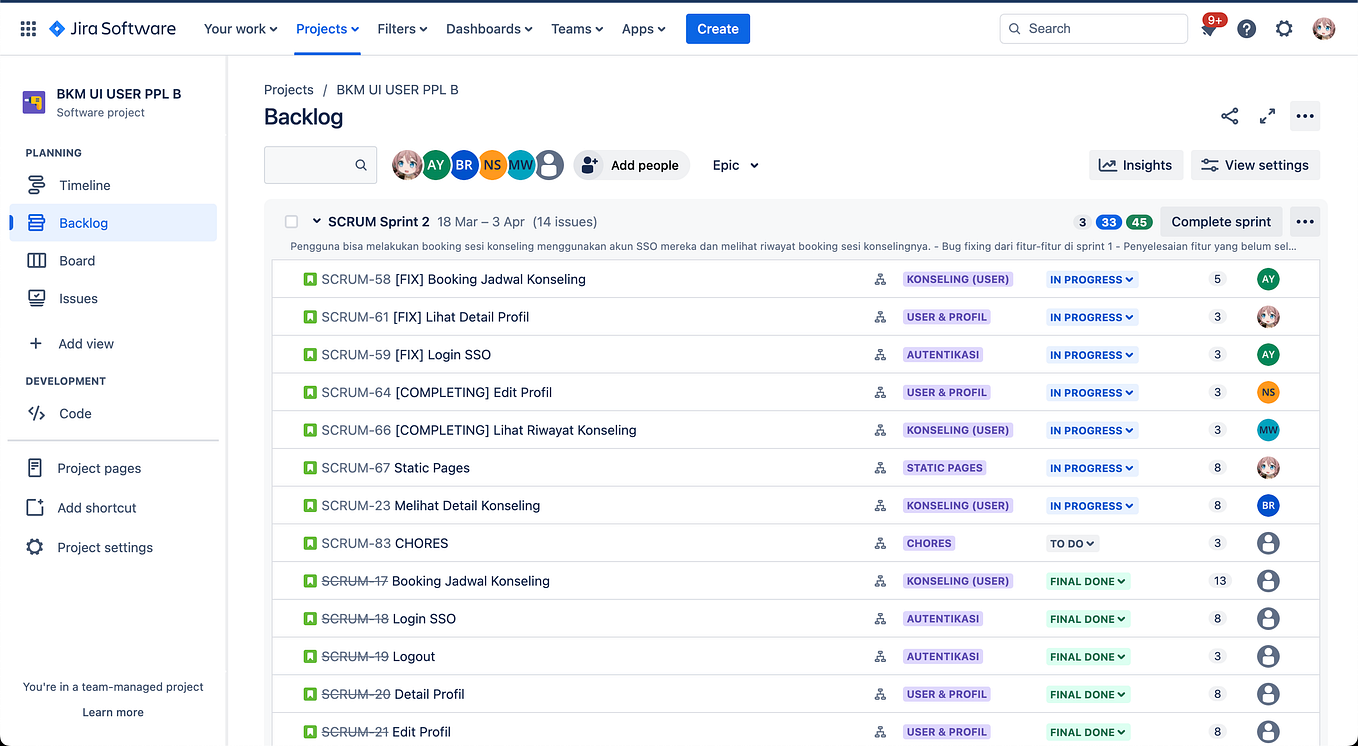Open the settings gear icon in top bar
Screen dimensions: 1358x746
pyautogui.click(x=1284, y=29)
